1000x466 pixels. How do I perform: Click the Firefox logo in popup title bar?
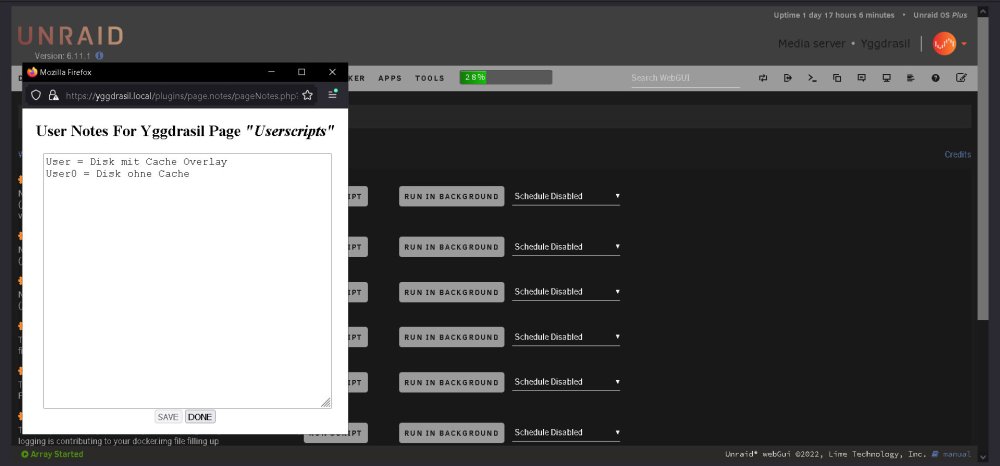pyautogui.click(x=33, y=72)
